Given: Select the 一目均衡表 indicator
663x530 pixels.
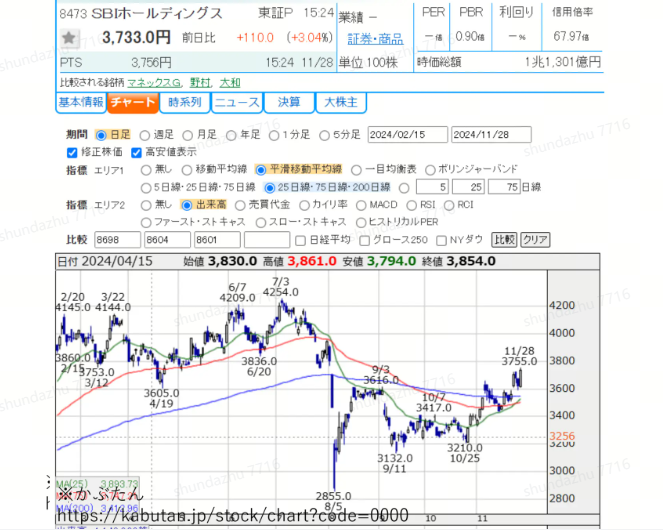Looking at the screenshot, I should 356,170.
